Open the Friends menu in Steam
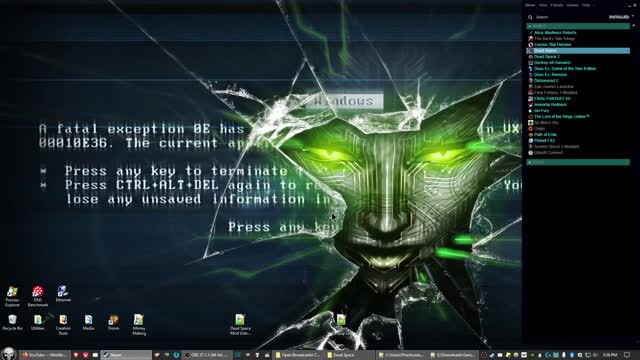This screenshot has width=640, height=360. [x=557, y=5]
